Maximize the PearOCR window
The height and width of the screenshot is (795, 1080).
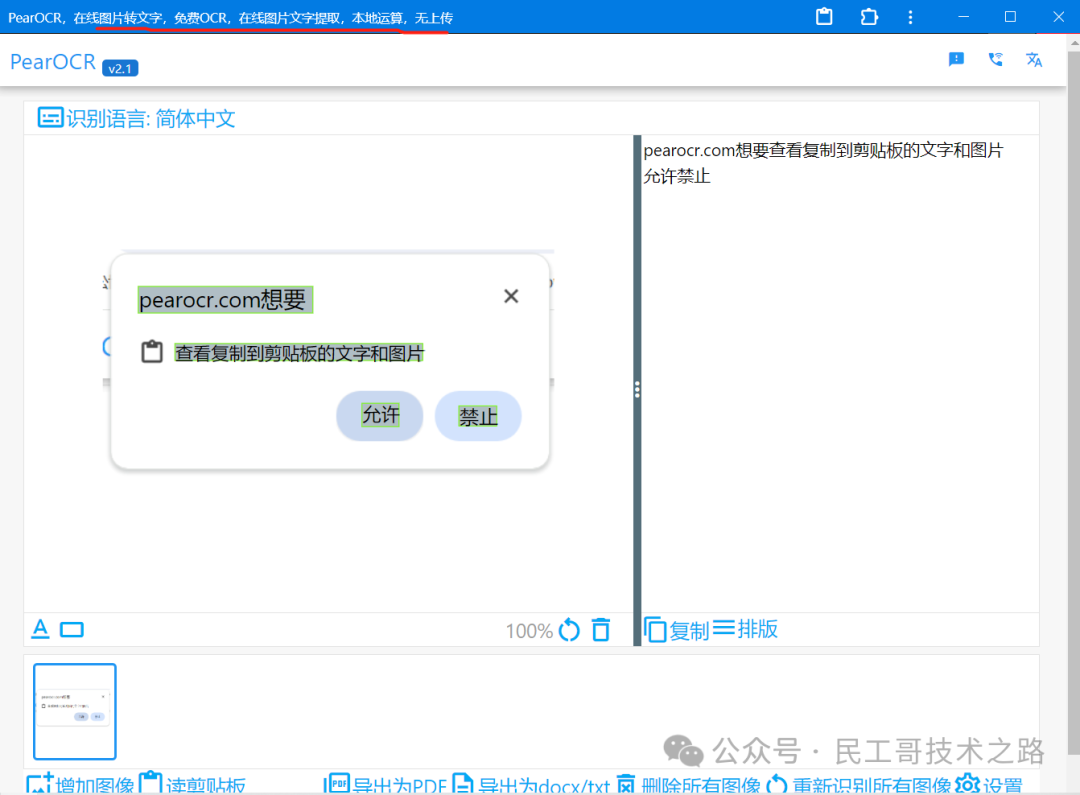click(x=1010, y=17)
